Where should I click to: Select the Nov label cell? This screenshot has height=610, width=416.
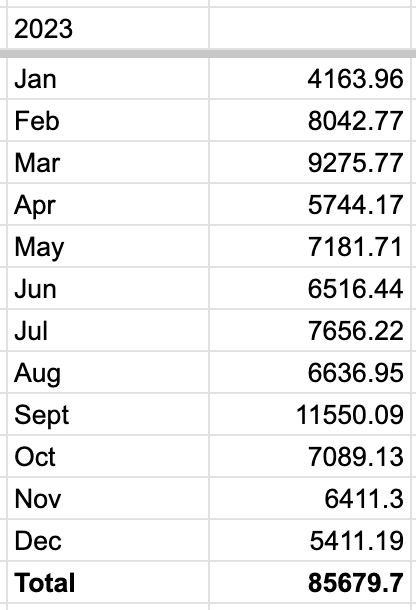(108, 499)
